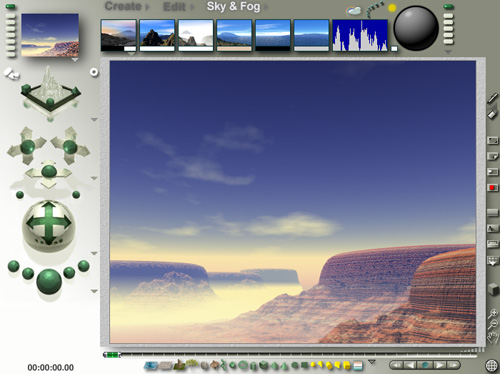The image size is (500, 374).
Task: Click the animation timeline scrubber handle
Action: coord(112,355)
